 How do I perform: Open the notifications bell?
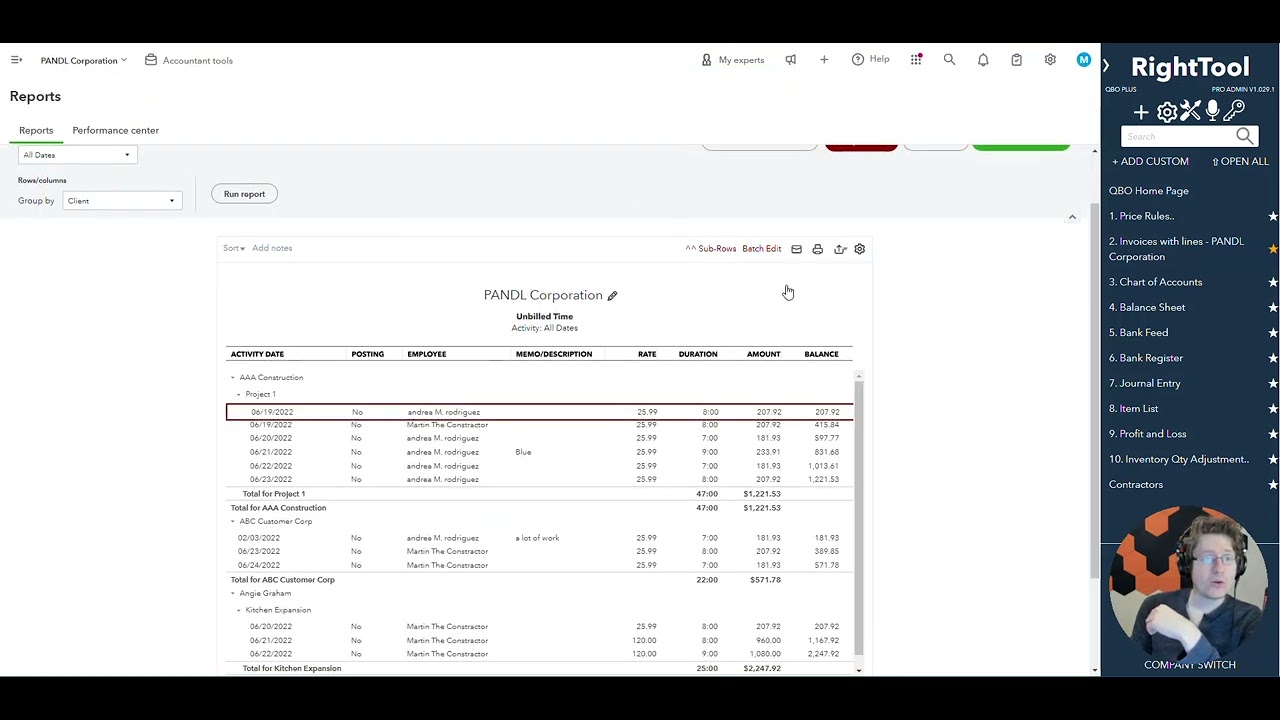point(983,60)
